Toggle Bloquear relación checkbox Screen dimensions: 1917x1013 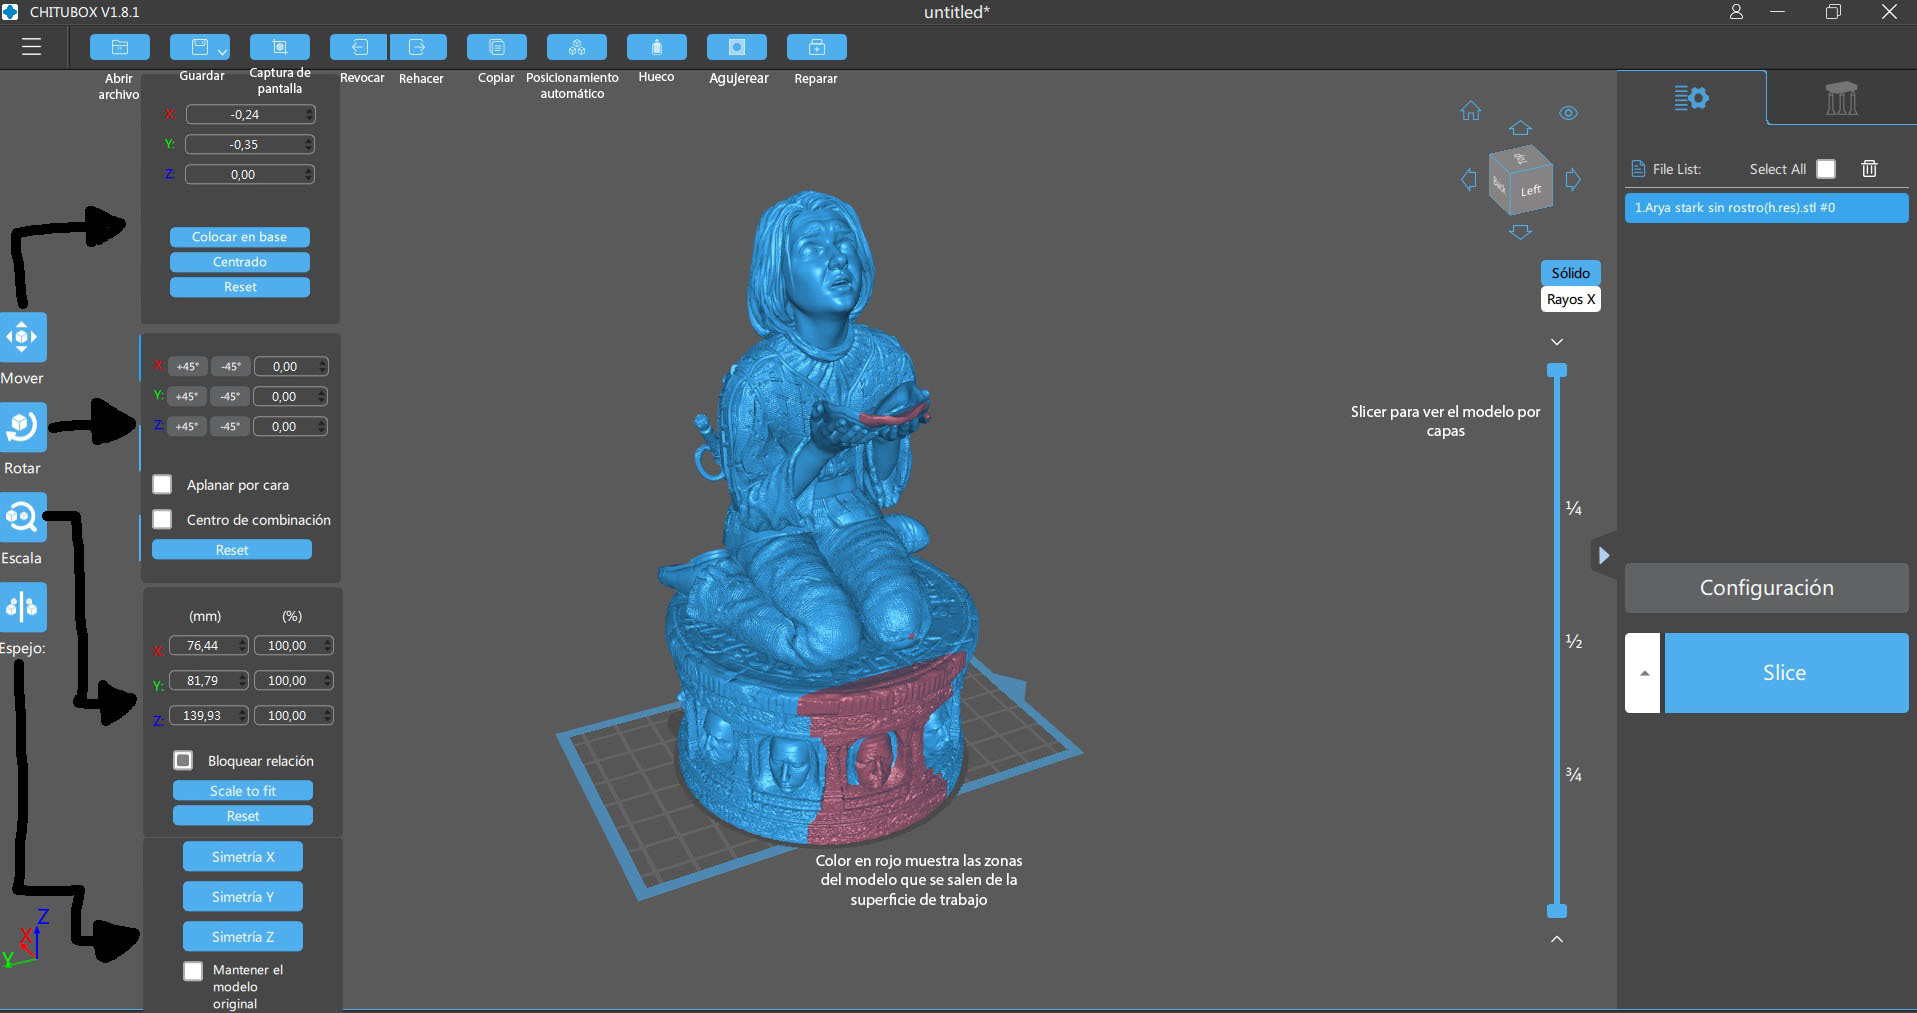click(x=183, y=761)
